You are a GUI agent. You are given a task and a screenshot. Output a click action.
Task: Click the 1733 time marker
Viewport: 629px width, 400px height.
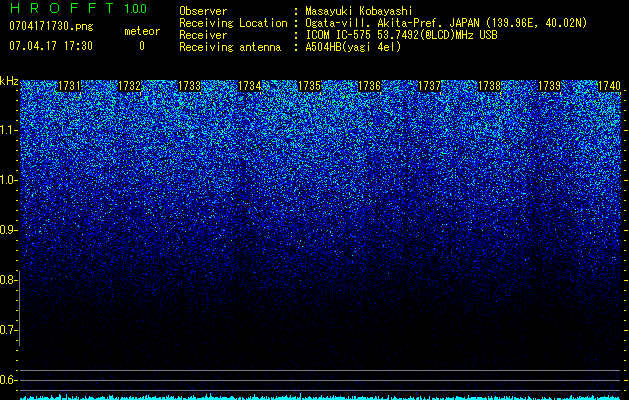(x=189, y=86)
